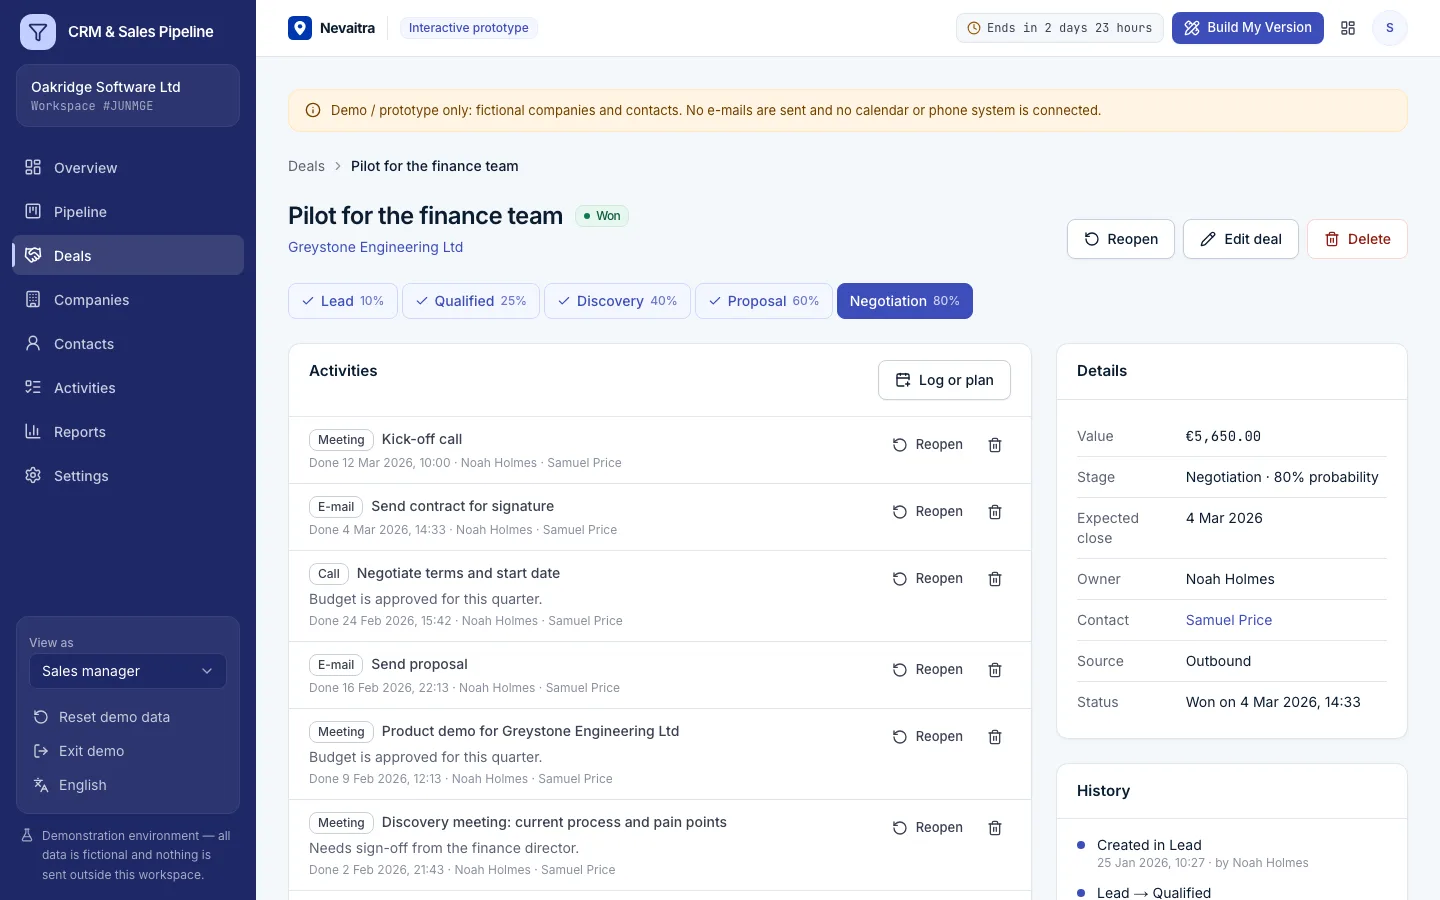The width and height of the screenshot is (1440, 900).
Task: Select the Proposal 60% stage
Action: tap(764, 301)
